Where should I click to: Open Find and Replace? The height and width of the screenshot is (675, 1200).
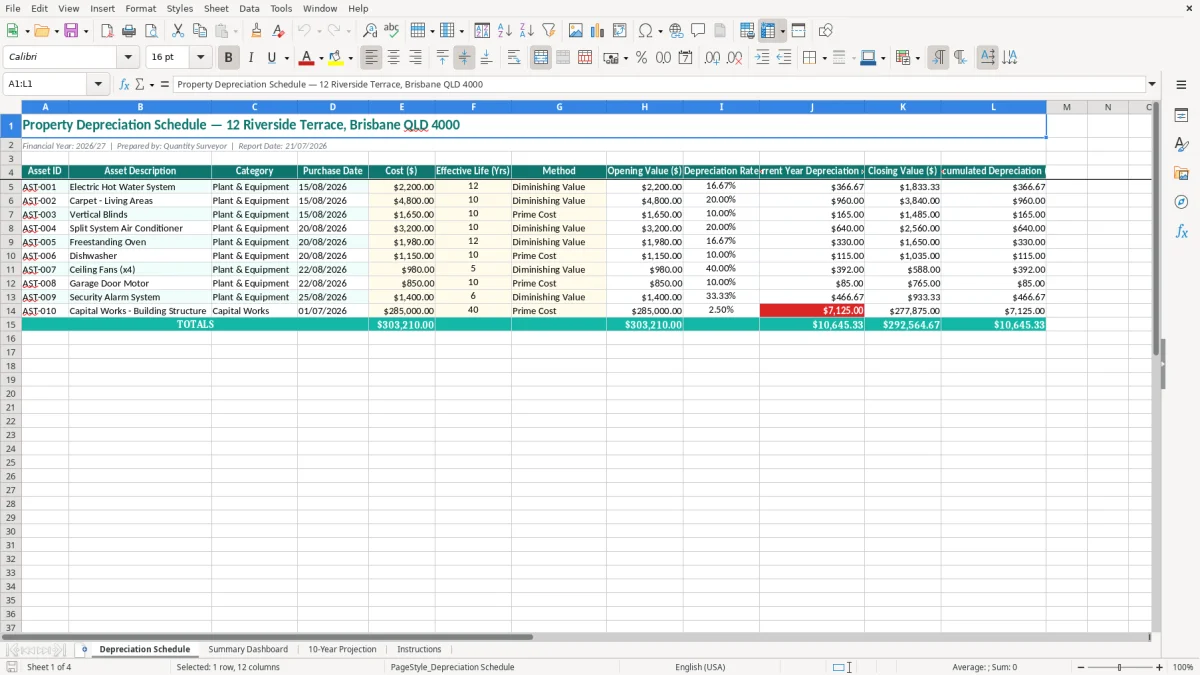tap(370, 31)
